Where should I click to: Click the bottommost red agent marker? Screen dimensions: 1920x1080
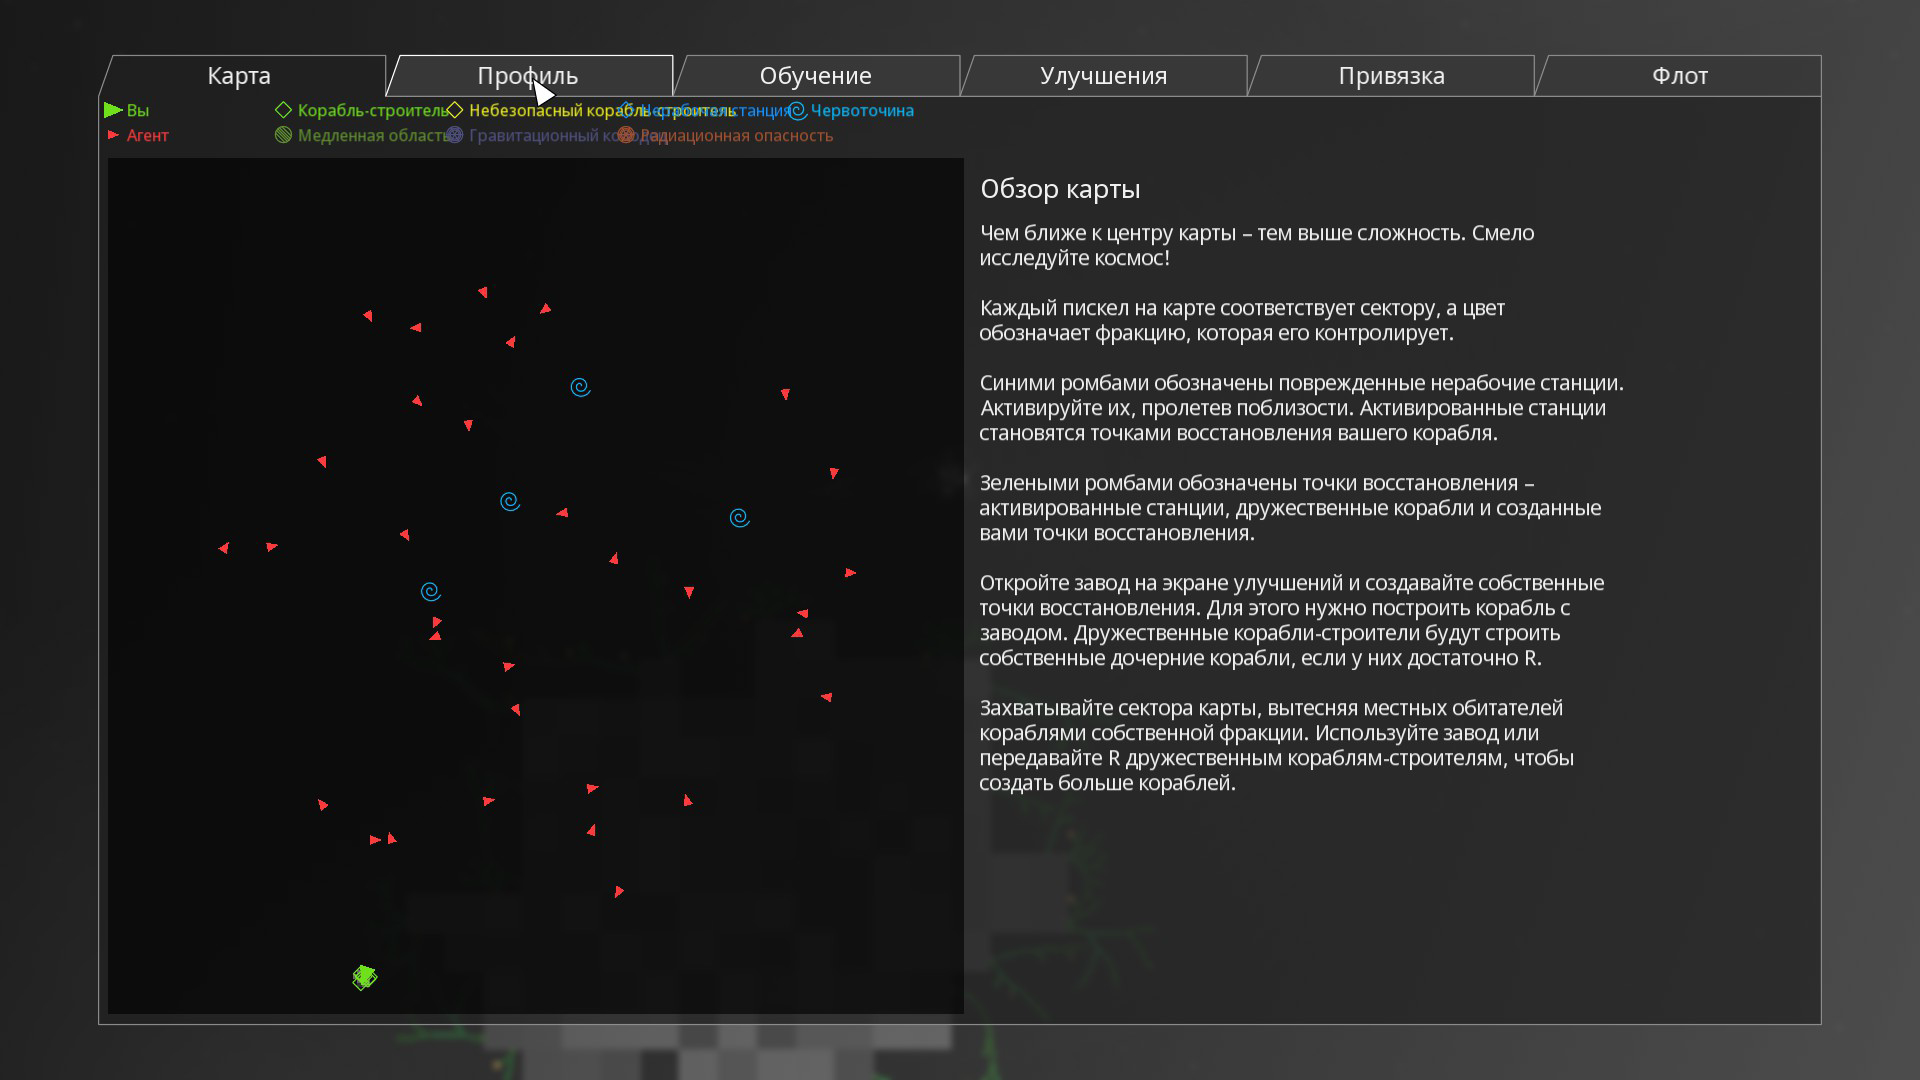pyautogui.click(x=619, y=891)
